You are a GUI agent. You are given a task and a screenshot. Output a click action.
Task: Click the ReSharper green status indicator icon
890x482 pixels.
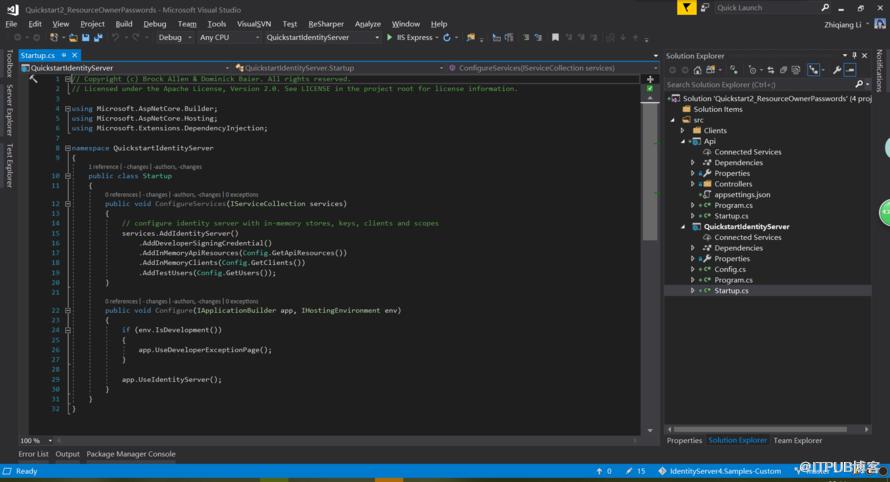pyautogui.click(x=650, y=89)
